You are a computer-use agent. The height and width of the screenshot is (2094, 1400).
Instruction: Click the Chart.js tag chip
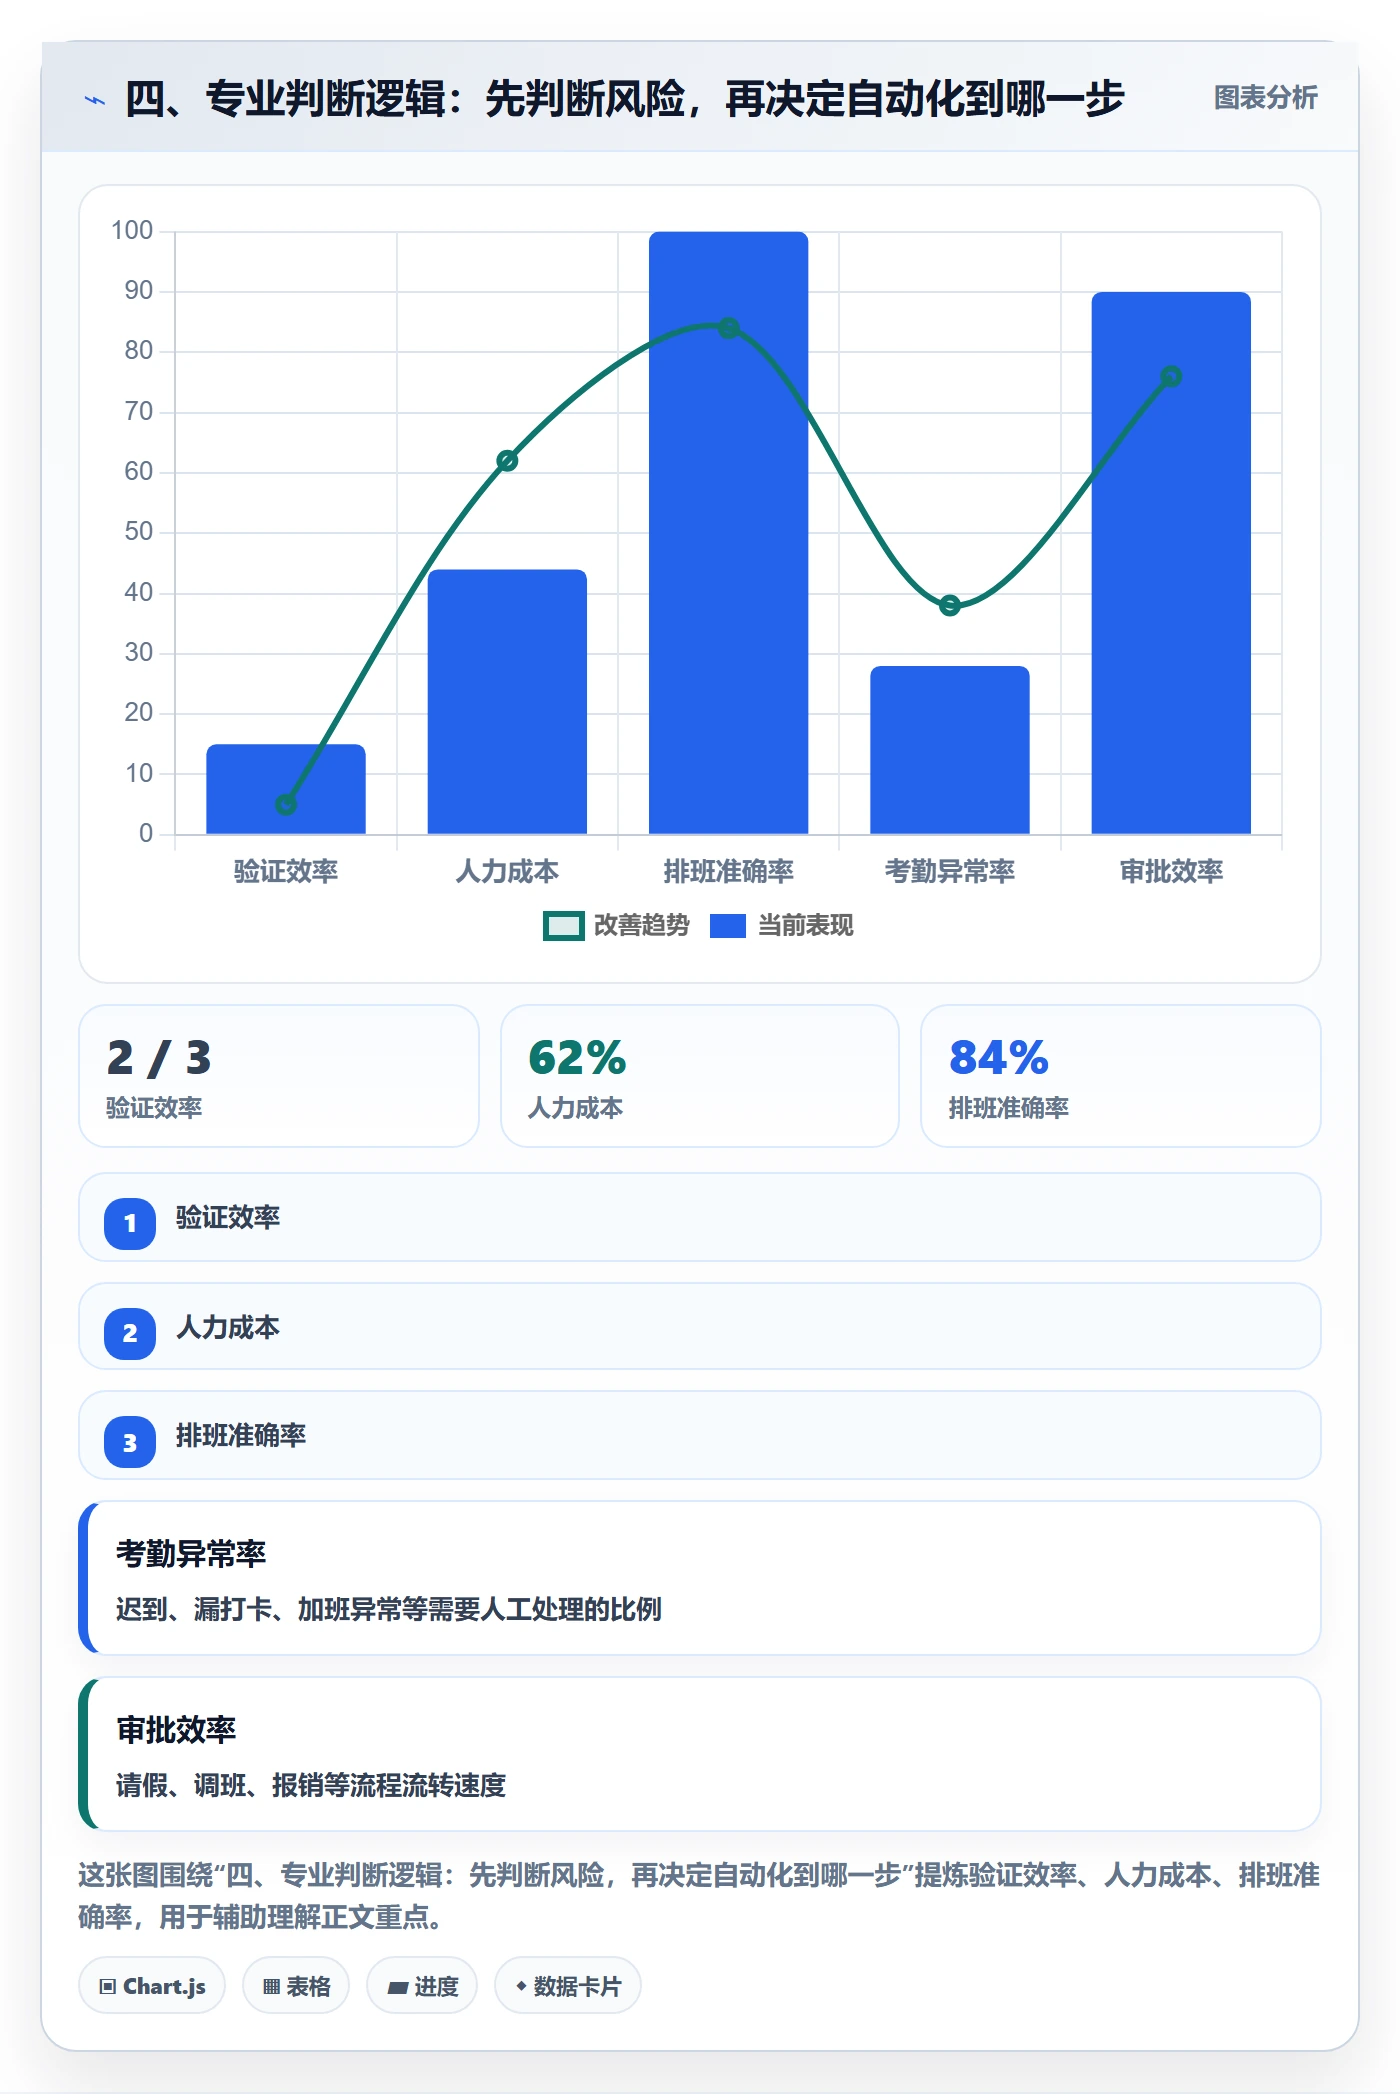(152, 1986)
